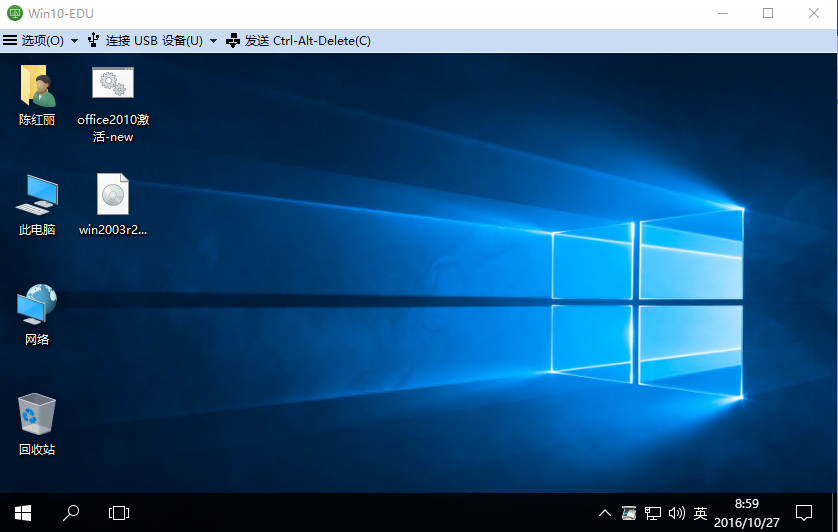
Task: Switch input method via 英 indicator
Action: tap(700, 513)
